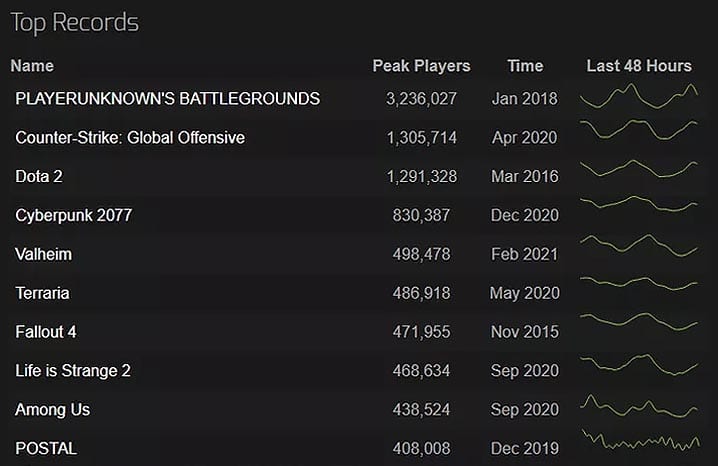
Task: Select the Fallout 4 row name
Action: 45,331
